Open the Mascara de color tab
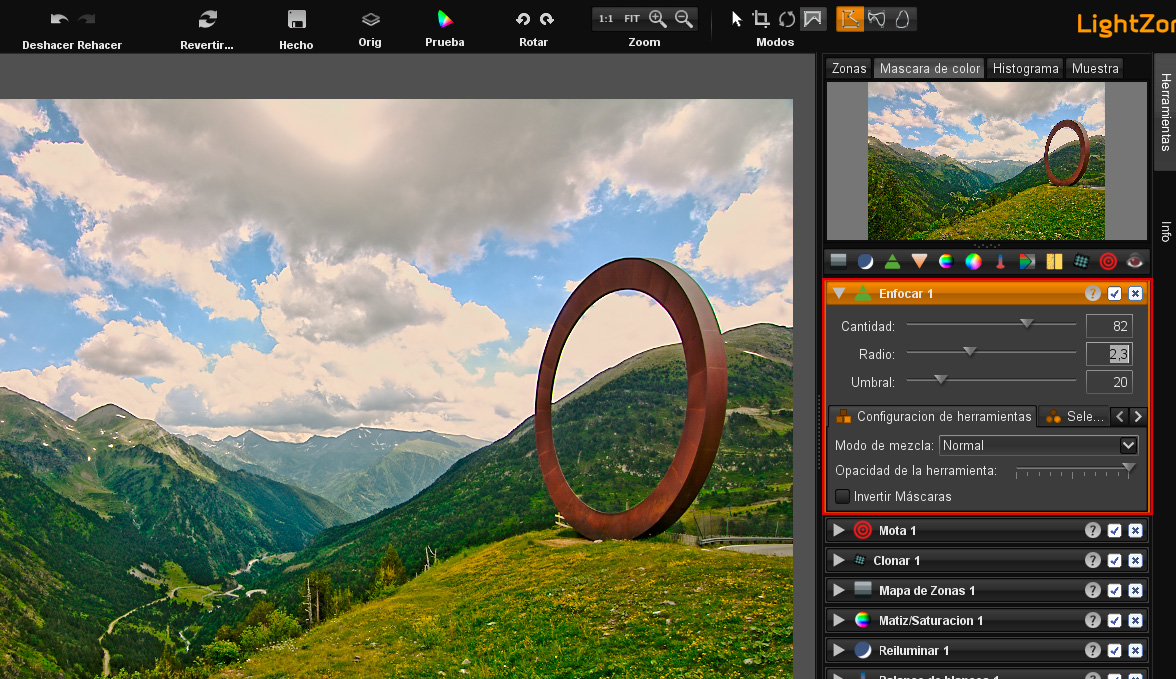1176x679 pixels. (x=929, y=68)
